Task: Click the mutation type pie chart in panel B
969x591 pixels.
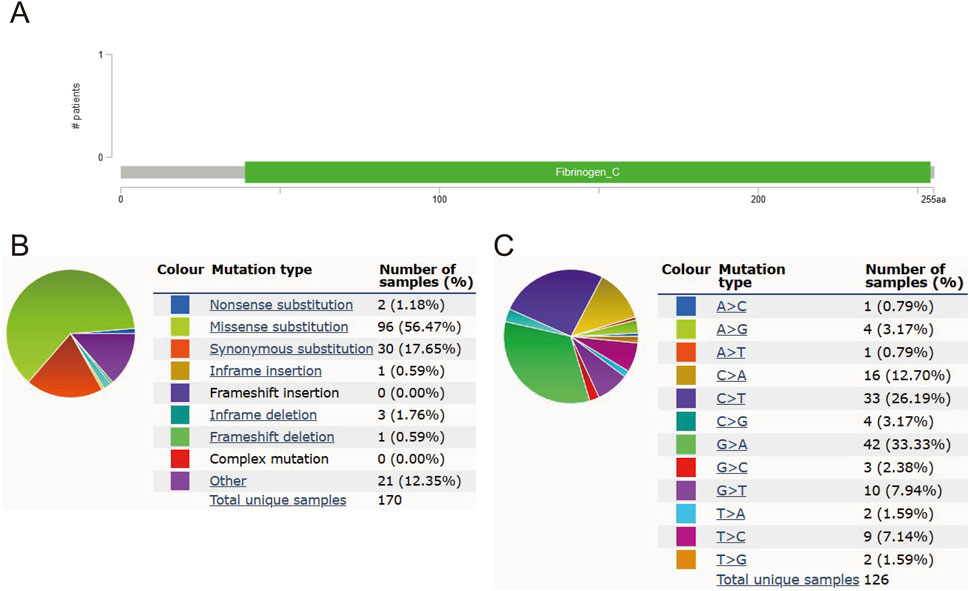Action: [70, 334]
